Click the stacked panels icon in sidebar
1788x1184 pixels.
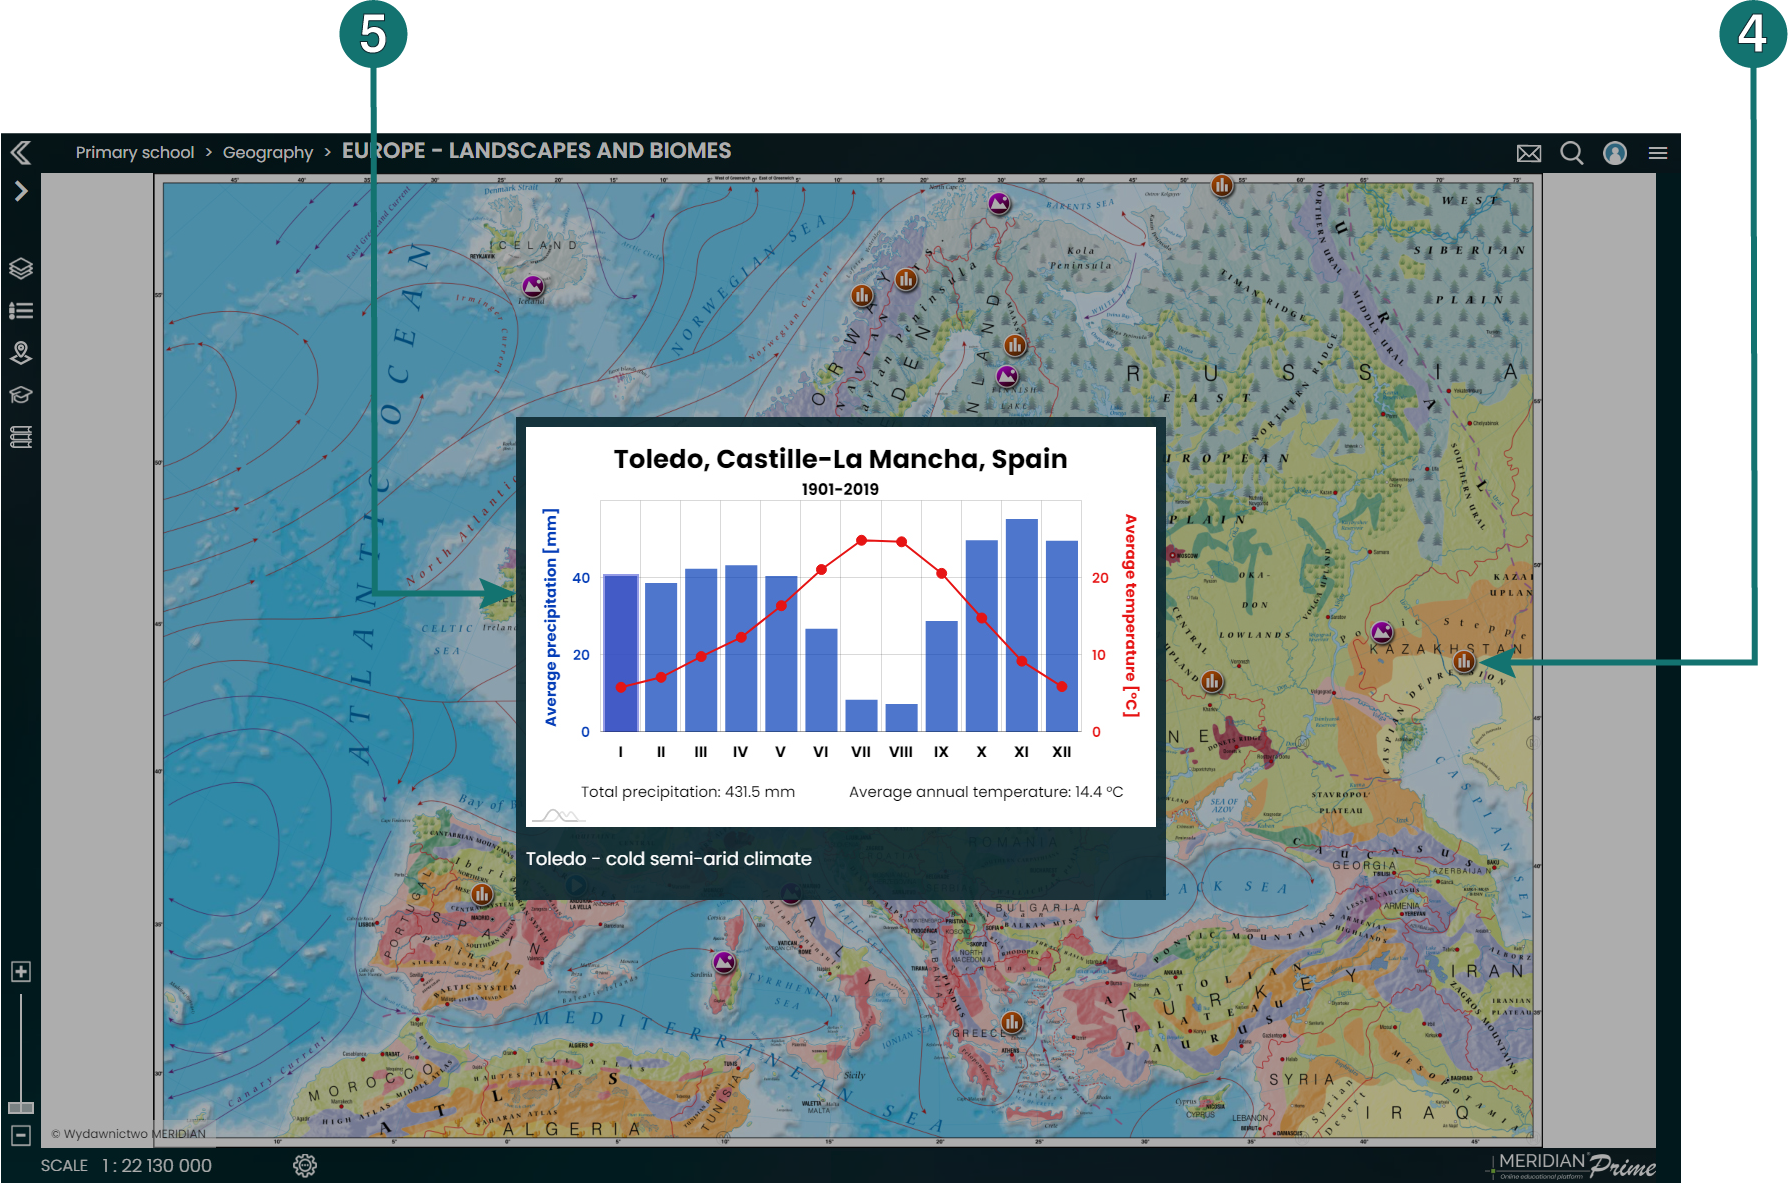point(21,437)
